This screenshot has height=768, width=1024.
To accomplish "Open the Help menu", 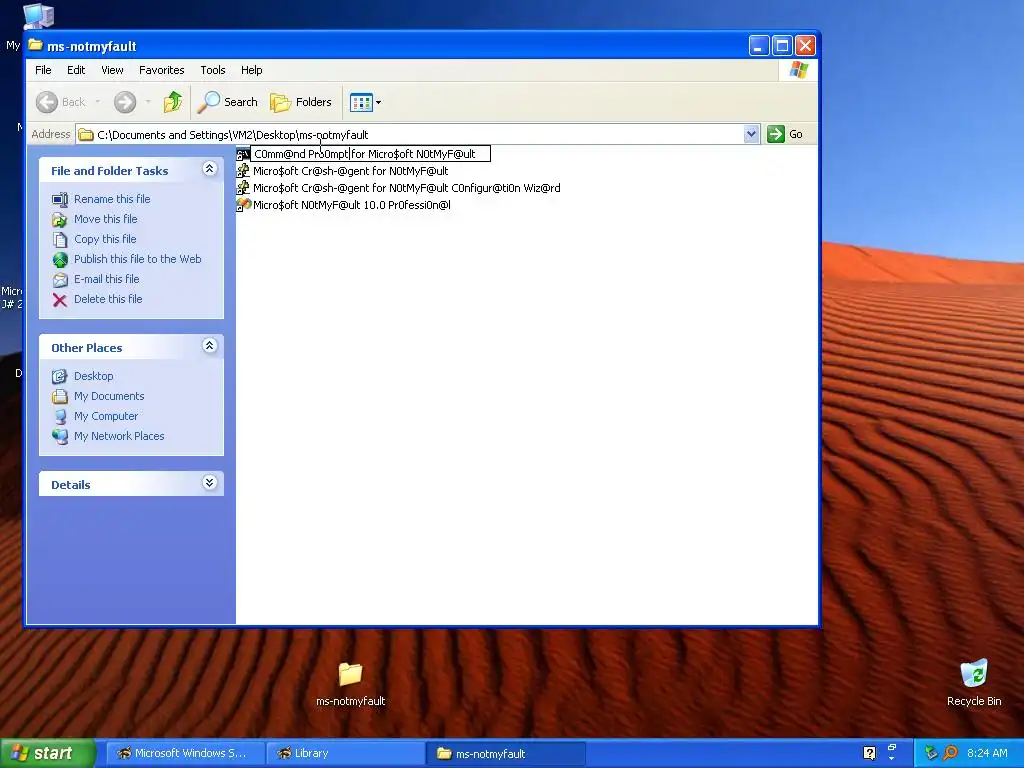I will [251, 70].
